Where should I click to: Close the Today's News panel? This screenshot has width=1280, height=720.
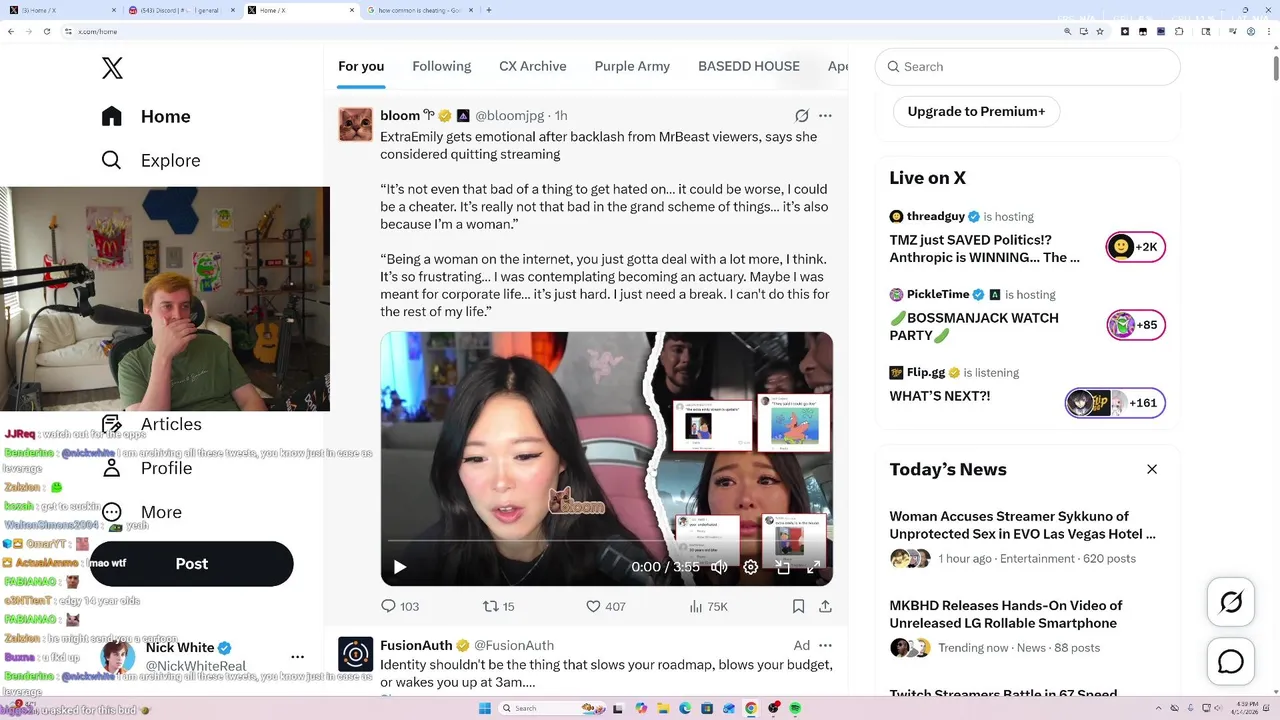pyautogui.click(x=1152, y=469)
